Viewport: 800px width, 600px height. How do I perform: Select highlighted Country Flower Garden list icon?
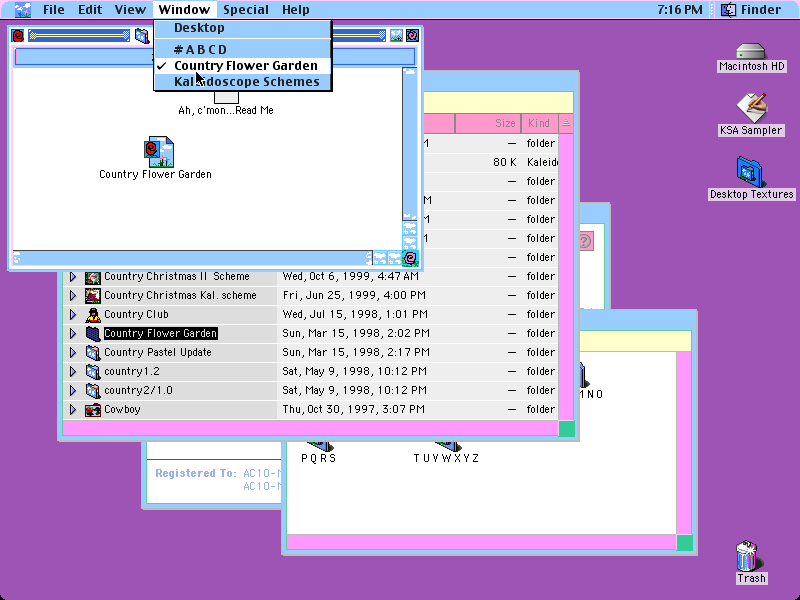[x=93, y=334]
